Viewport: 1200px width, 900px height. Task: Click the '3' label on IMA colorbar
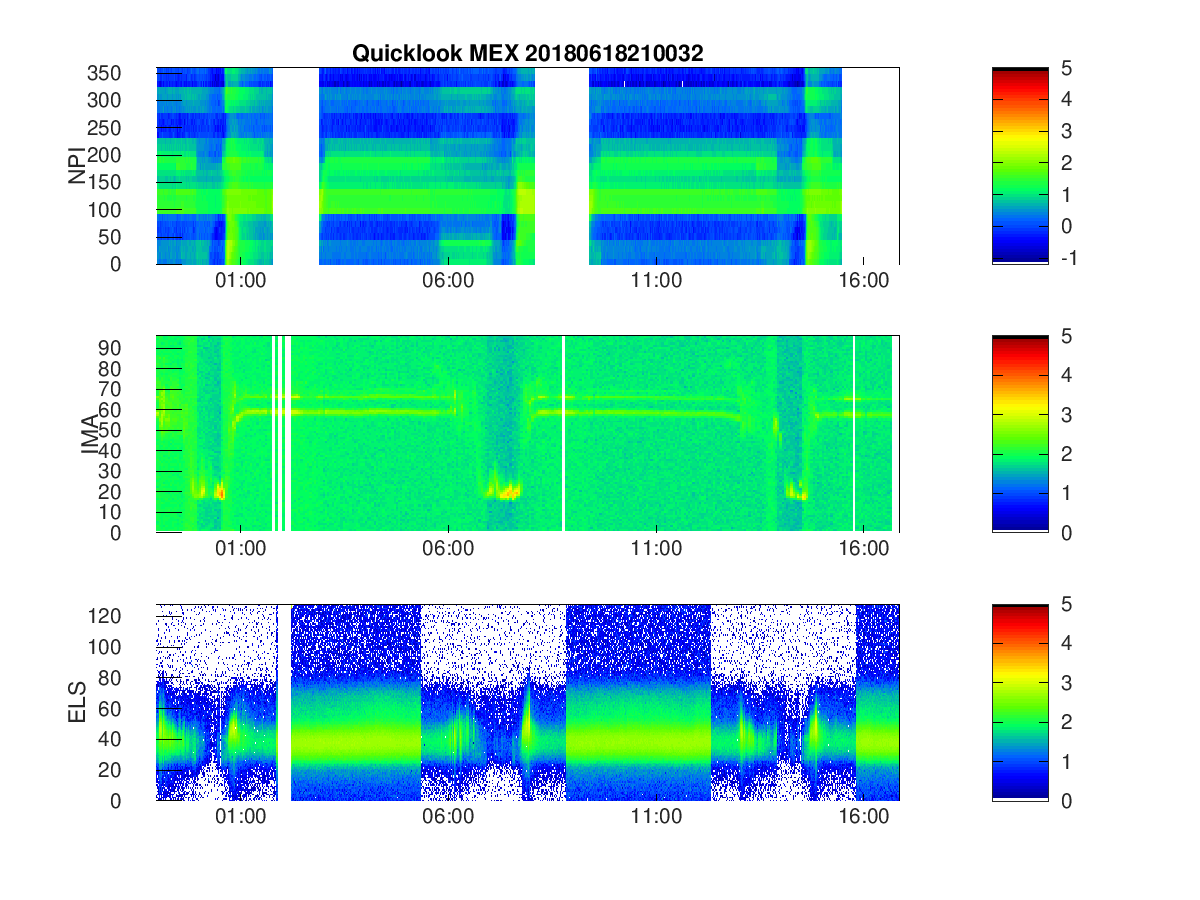coord(1065,414)
